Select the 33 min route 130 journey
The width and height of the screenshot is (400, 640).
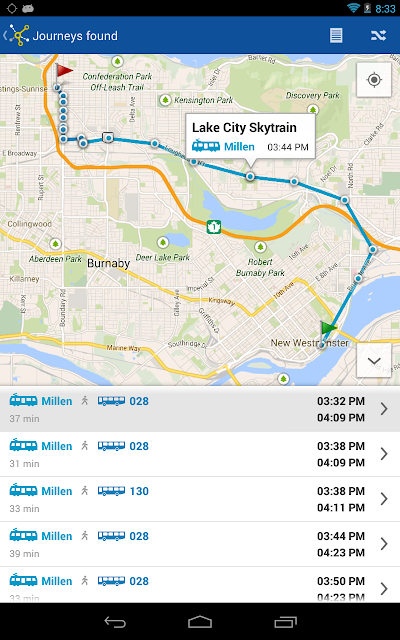[200, 499]
